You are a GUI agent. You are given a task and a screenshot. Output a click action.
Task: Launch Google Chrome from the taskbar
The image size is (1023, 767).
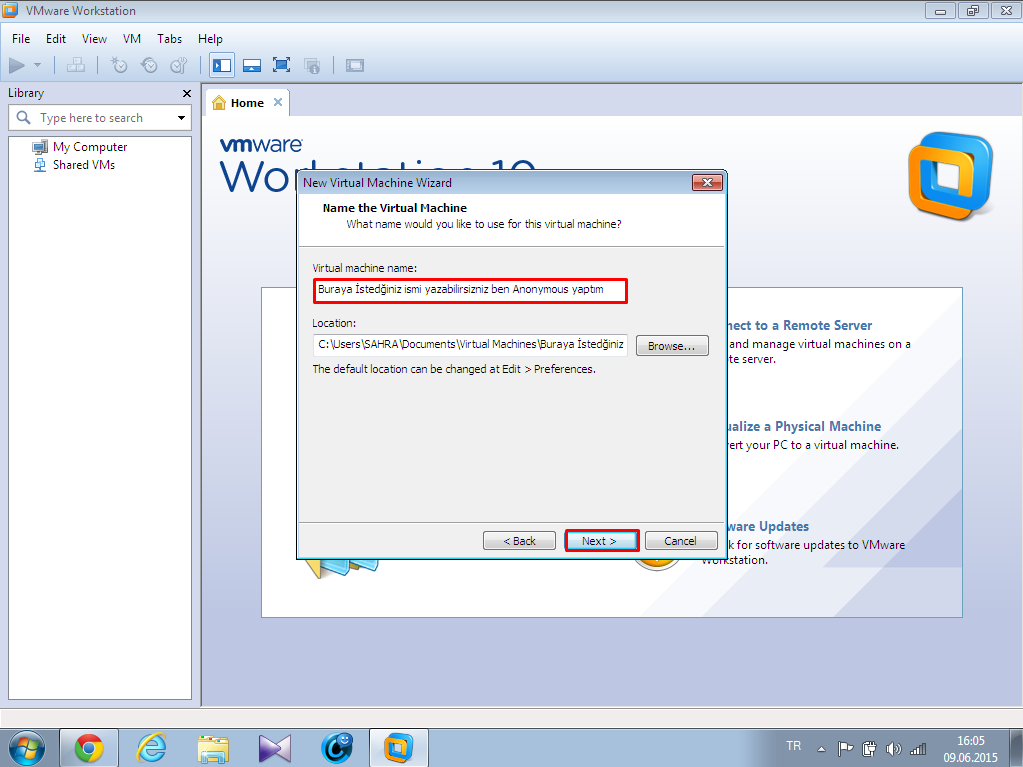point(89,748)
